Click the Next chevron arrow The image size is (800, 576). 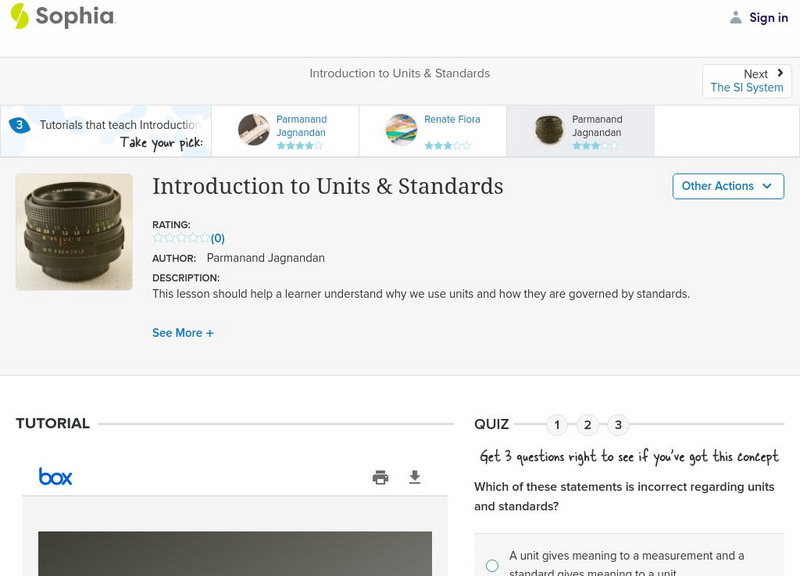[780, 73]
